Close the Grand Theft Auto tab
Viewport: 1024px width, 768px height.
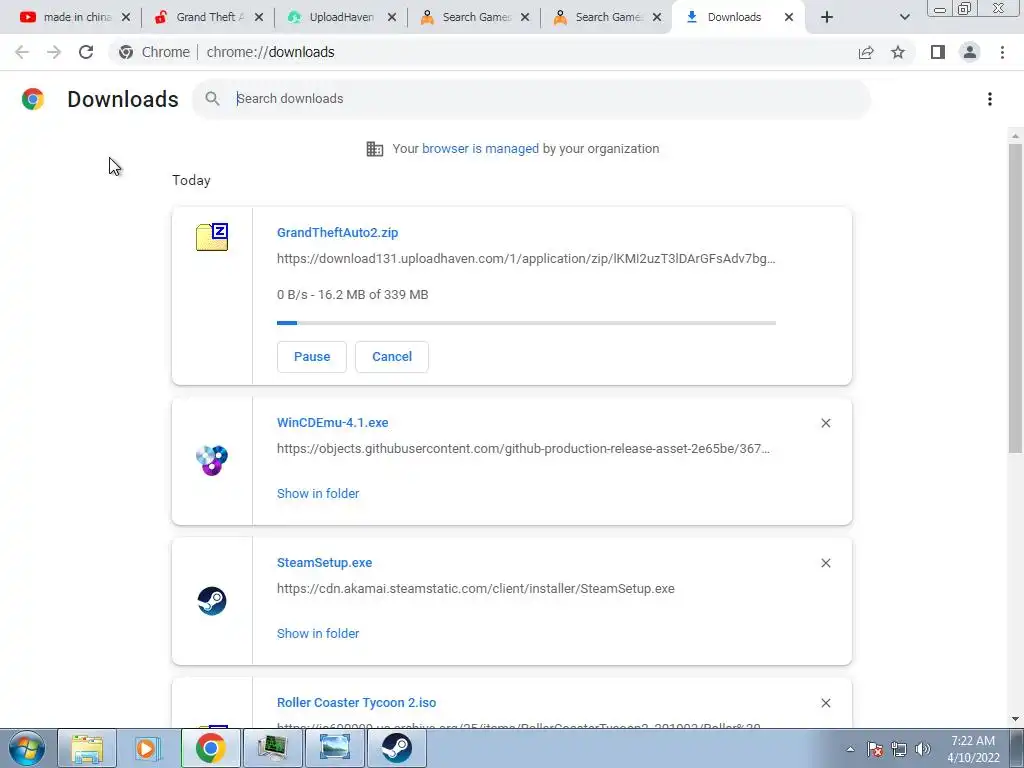[259, 17]
